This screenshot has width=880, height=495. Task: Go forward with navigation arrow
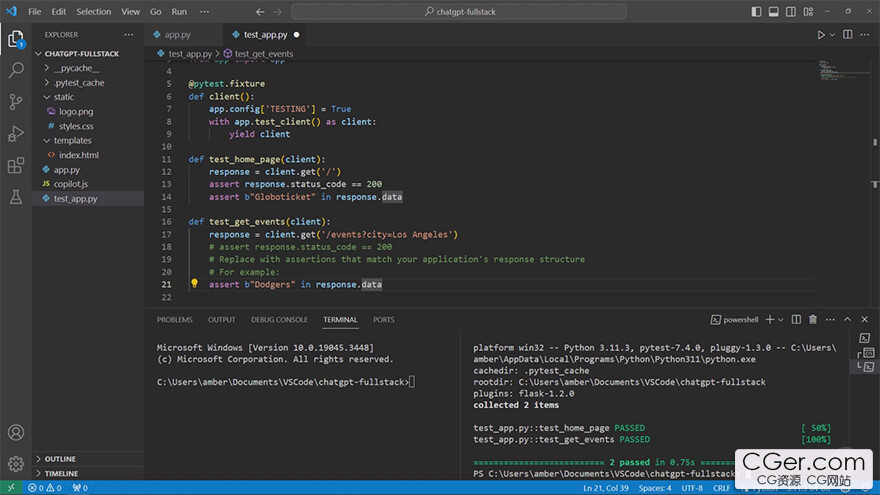click(x=277, y=12)
